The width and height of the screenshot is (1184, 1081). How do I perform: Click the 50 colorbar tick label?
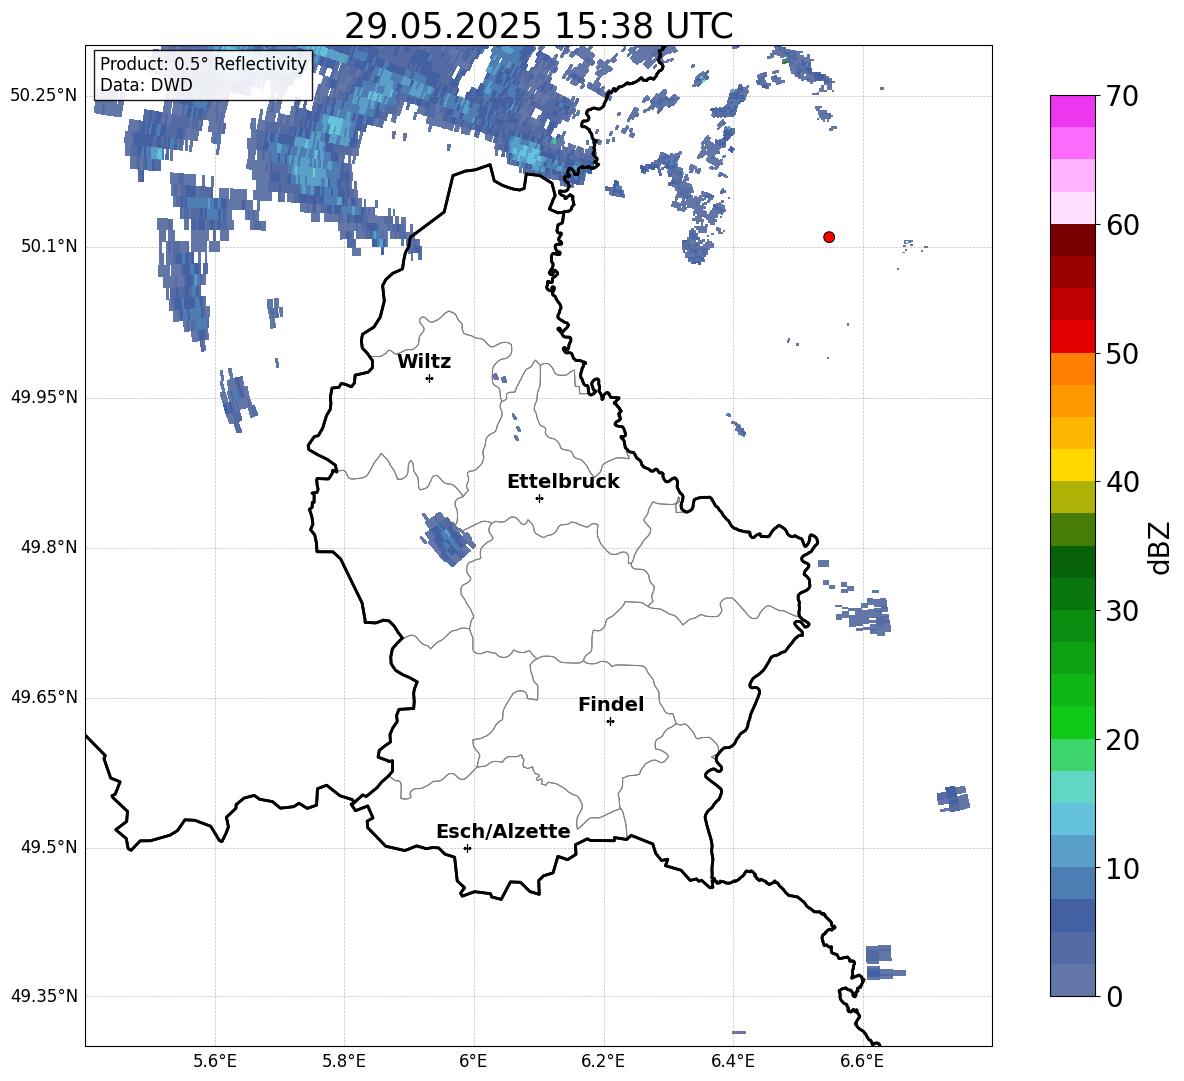pyautogui.click(x=1122, y=353)
